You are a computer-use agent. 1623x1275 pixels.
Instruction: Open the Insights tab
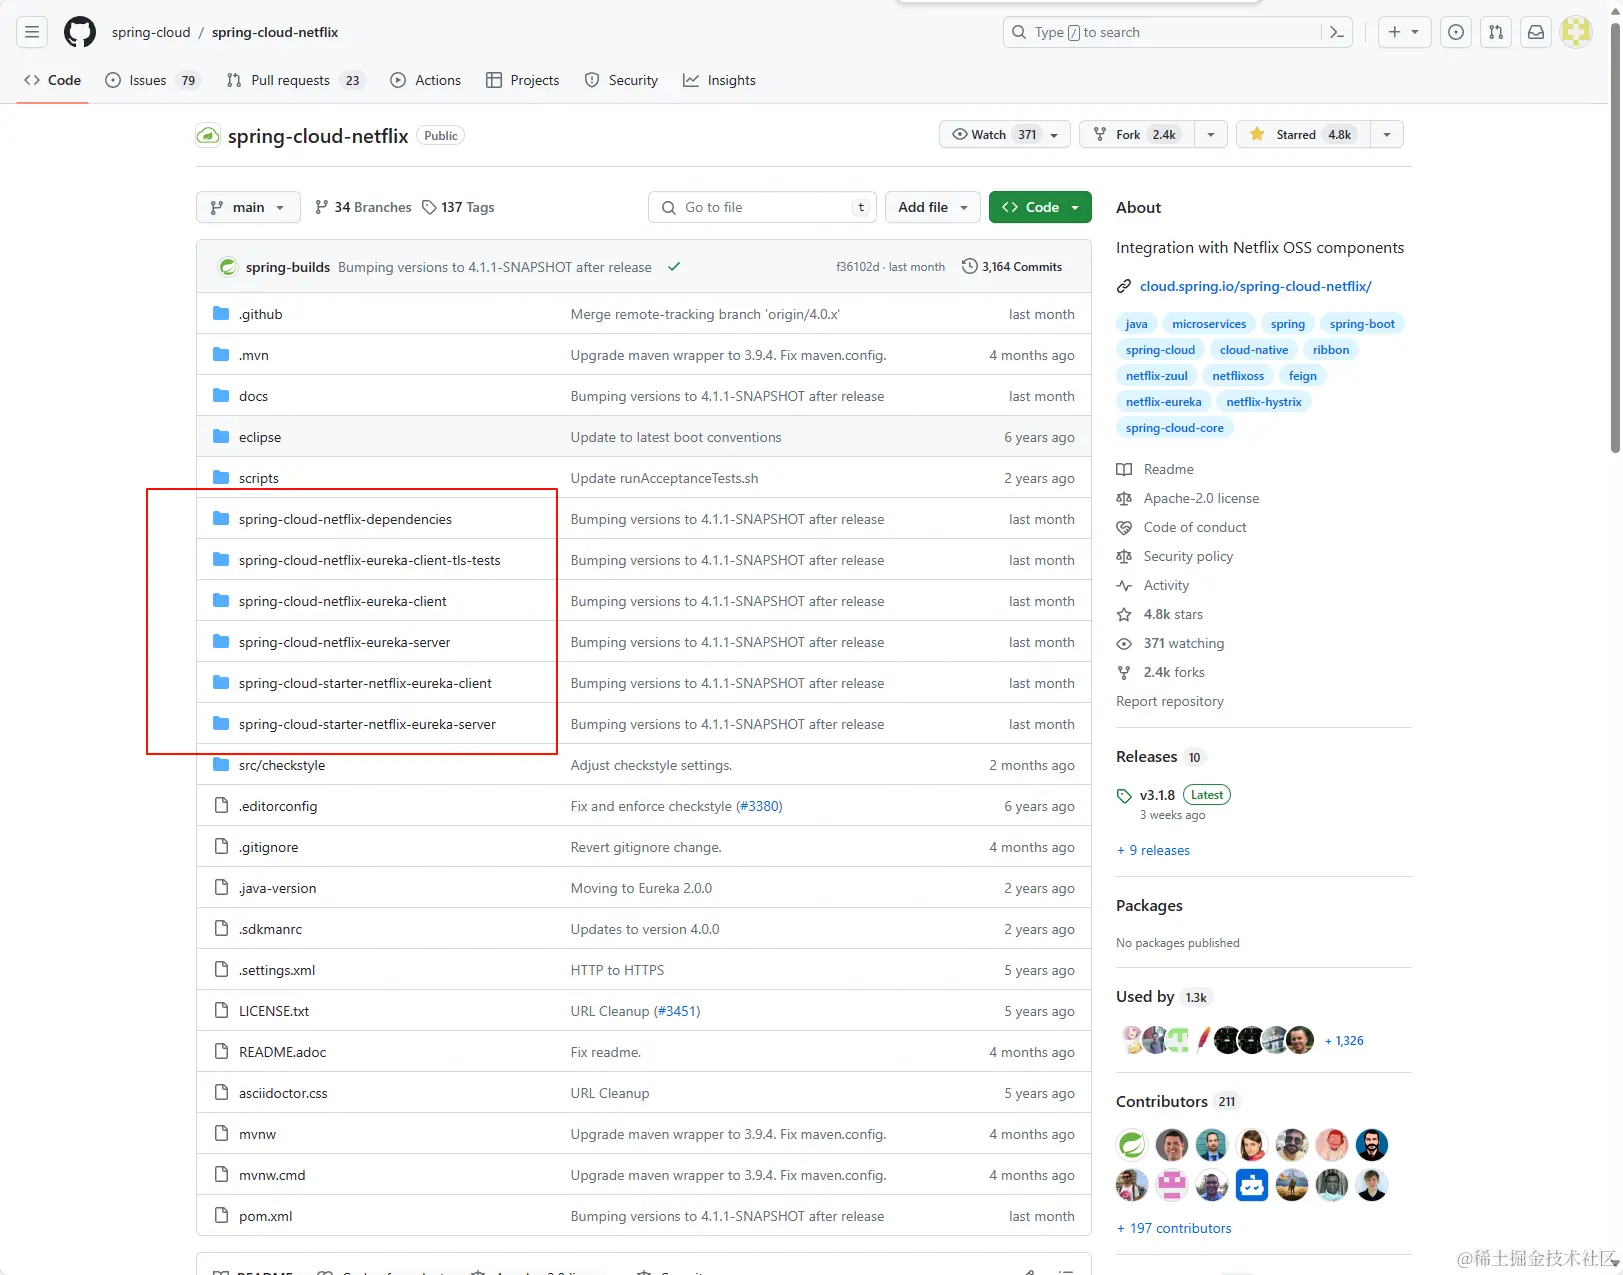pos(720,80)
